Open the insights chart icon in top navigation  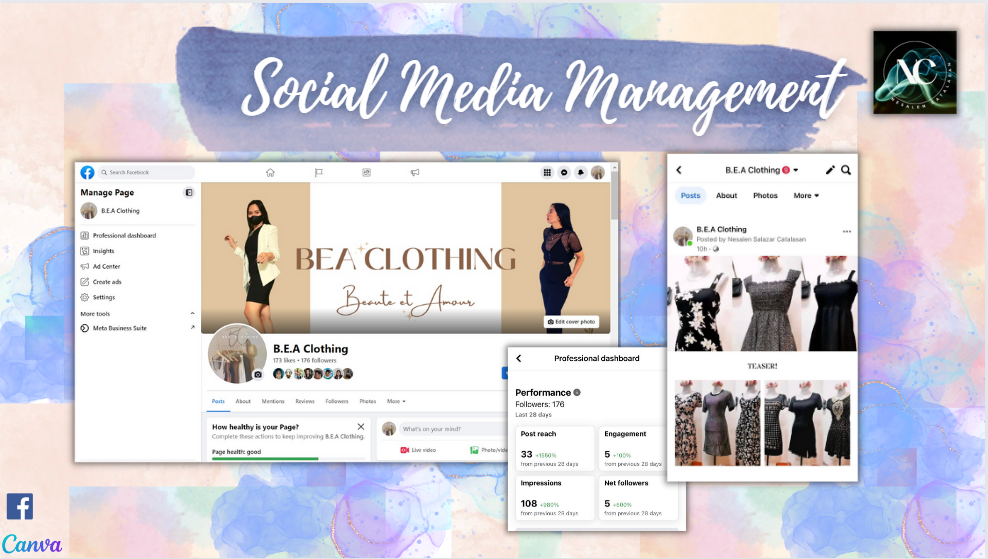pos(367,172)
